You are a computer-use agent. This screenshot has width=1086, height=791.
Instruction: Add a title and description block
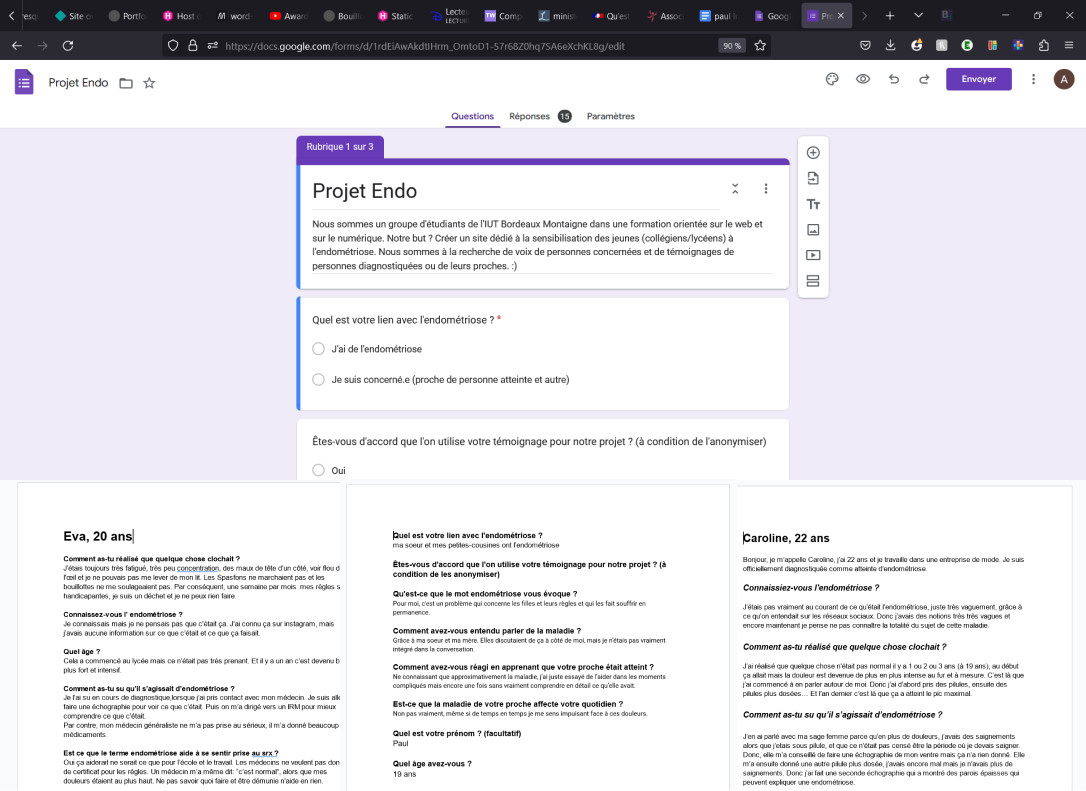813,204
